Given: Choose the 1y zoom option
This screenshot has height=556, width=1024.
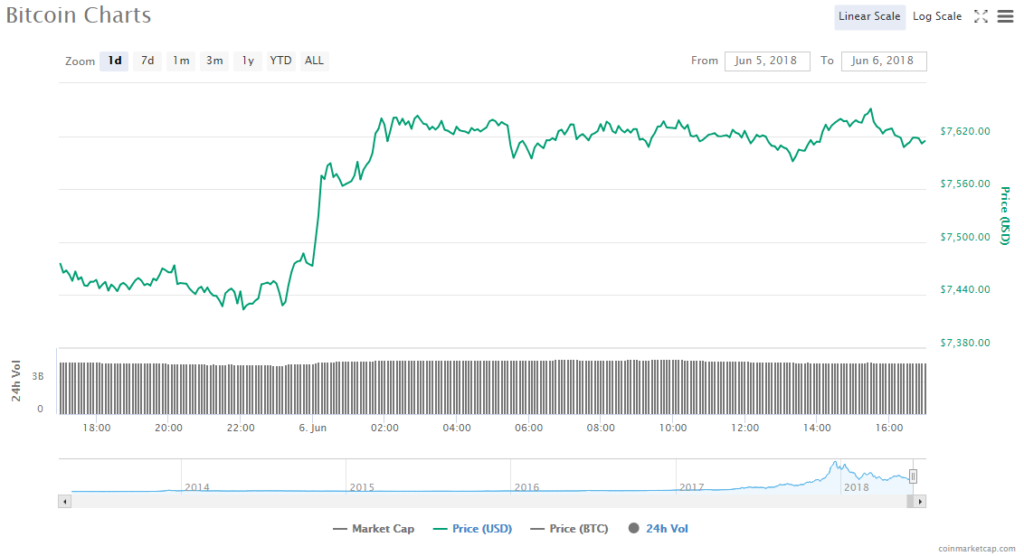Looking at the screenshot, I should coord(247,61).
